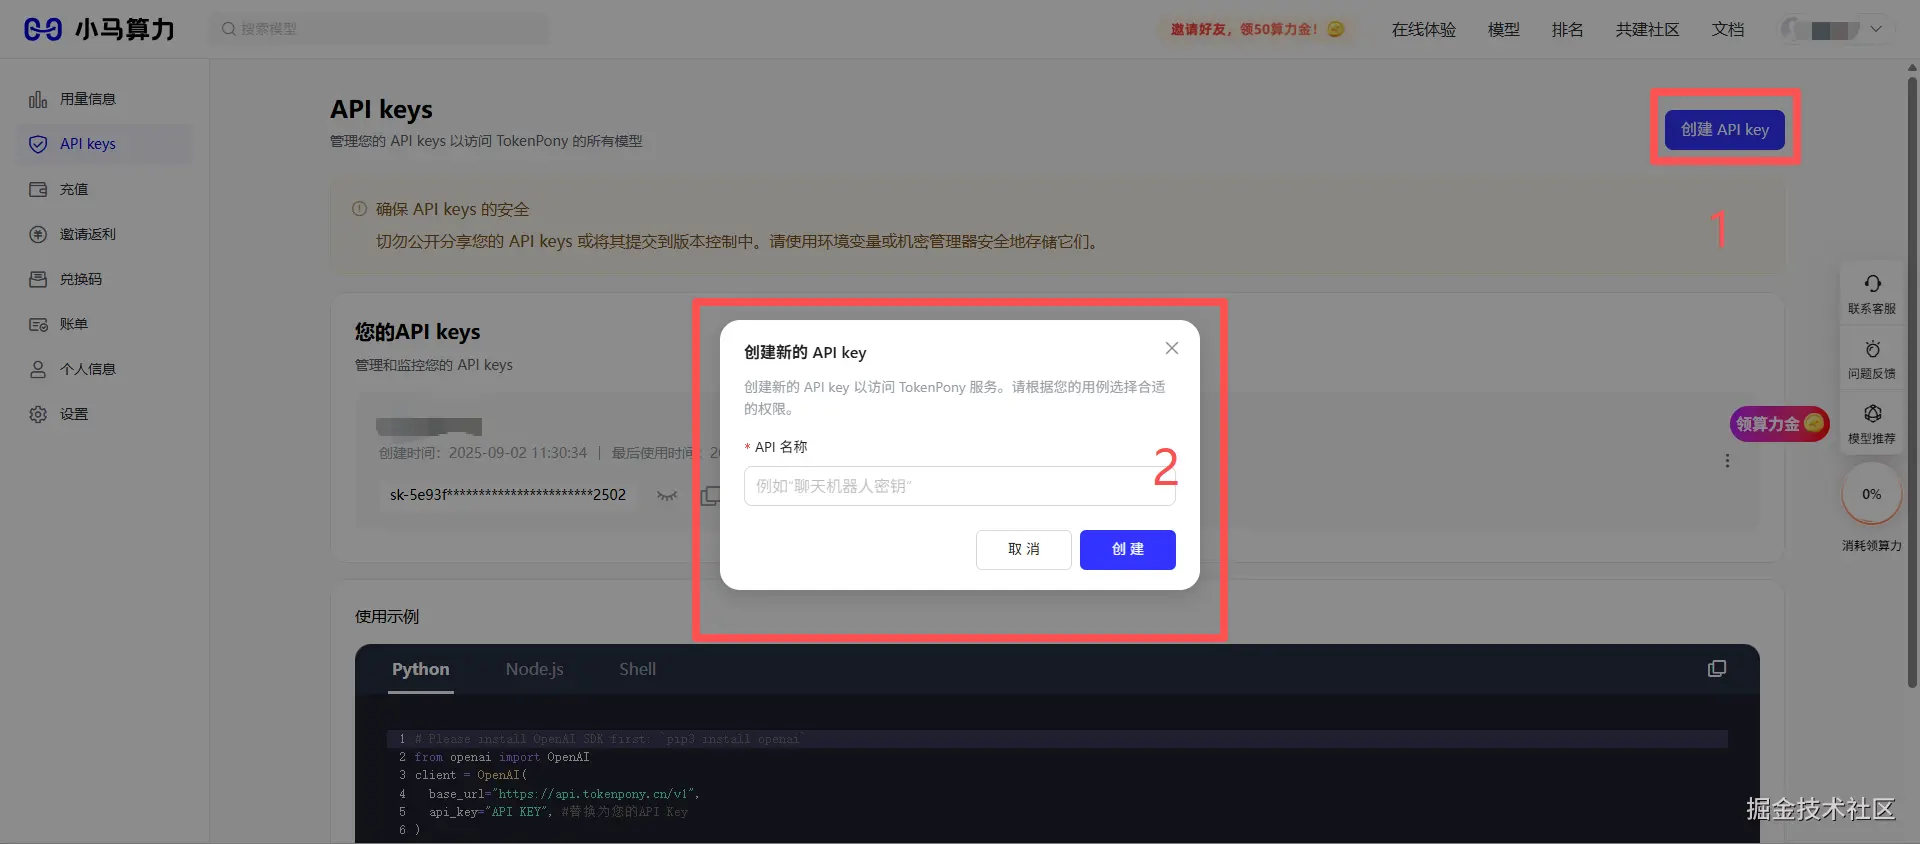Click the 设置 gear icon
Viewport: 1920px width, 844px height.
tap(38, 414)
